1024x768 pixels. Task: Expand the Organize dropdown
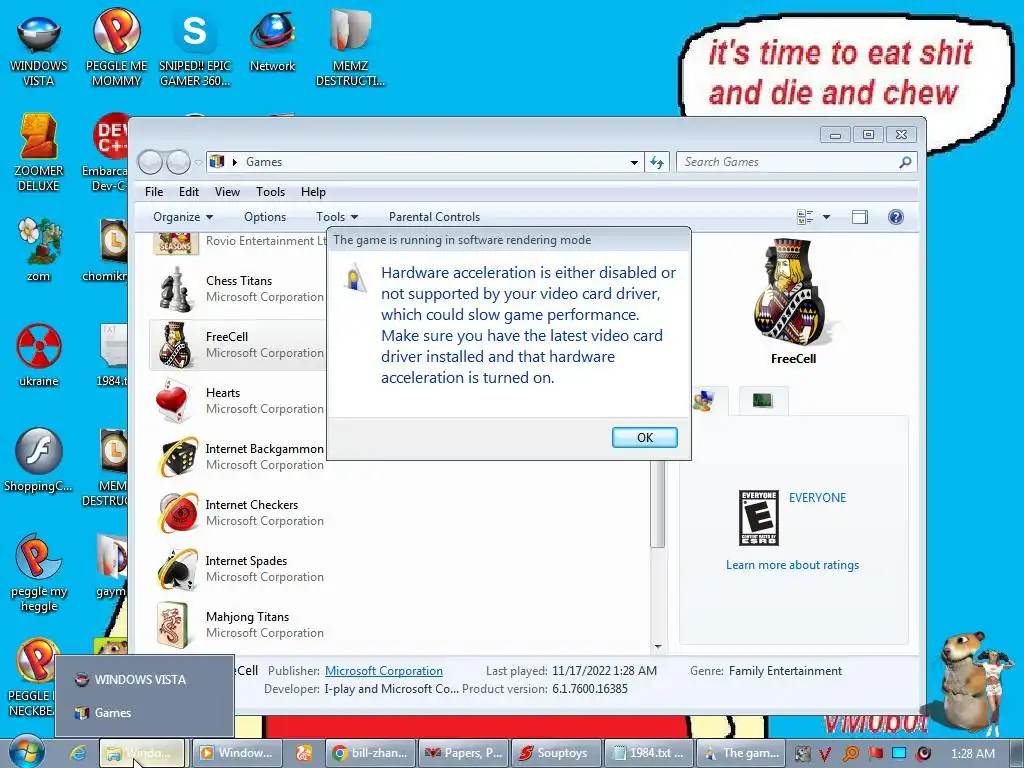coord(183,217)
